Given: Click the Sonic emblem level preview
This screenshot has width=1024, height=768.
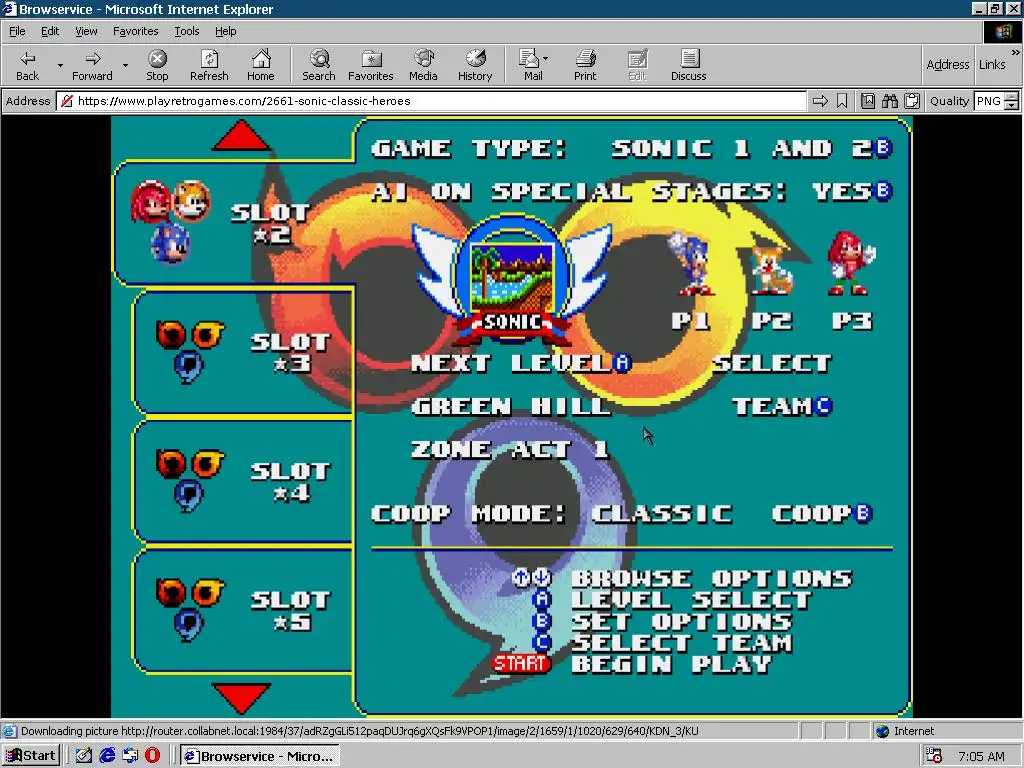Looking at the screenshot, I should (513, 281).
